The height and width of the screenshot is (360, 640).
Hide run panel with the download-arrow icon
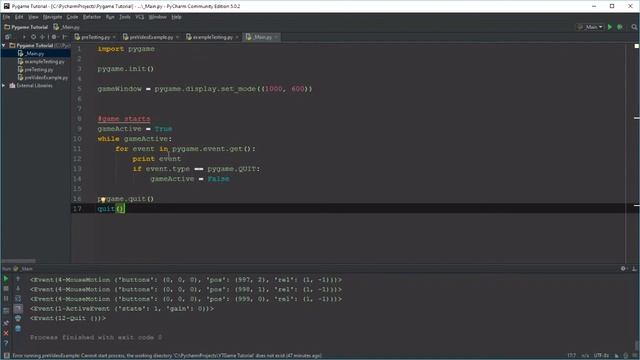click(634, 269)
